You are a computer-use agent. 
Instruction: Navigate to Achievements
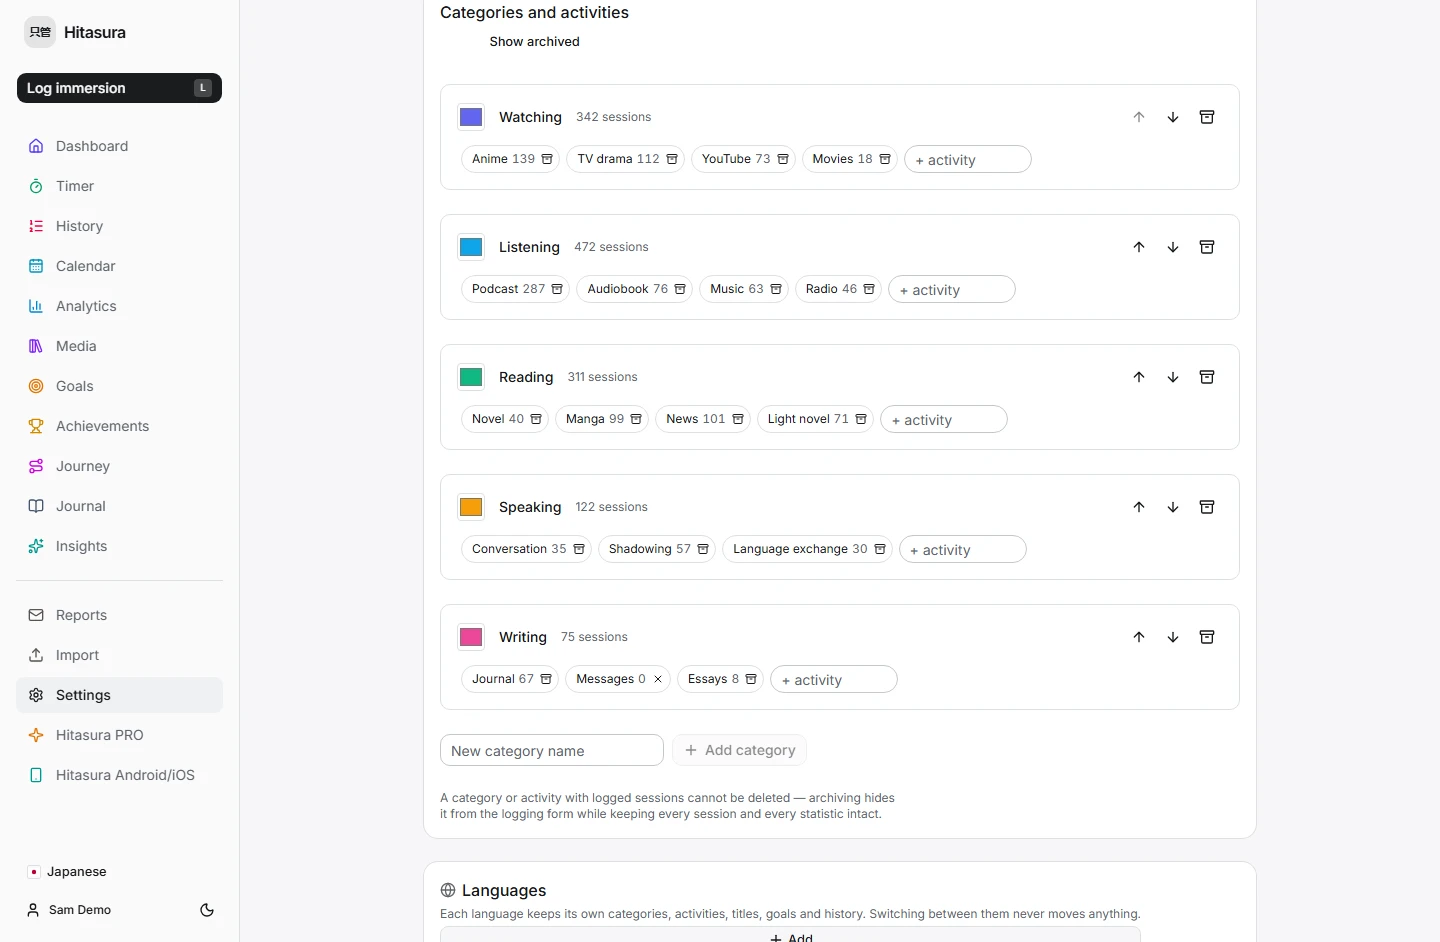point(120,426)
